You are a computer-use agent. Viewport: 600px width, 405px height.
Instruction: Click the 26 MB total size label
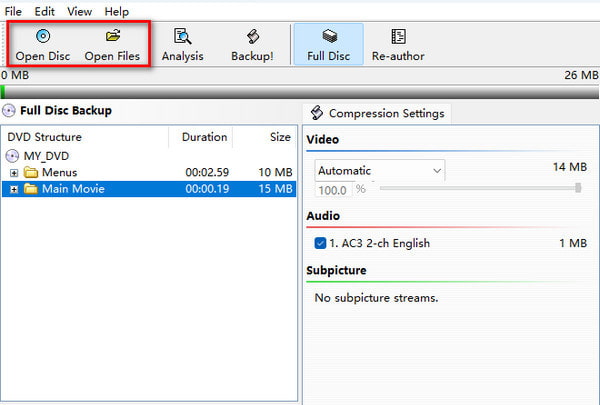pos(581,75)
